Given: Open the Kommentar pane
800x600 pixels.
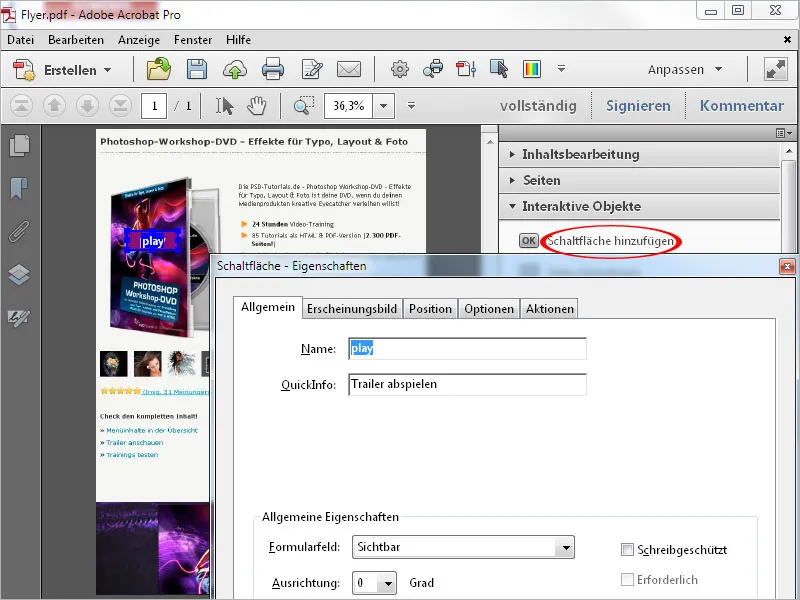Looking at the screenshot, I should coord(741,106).
